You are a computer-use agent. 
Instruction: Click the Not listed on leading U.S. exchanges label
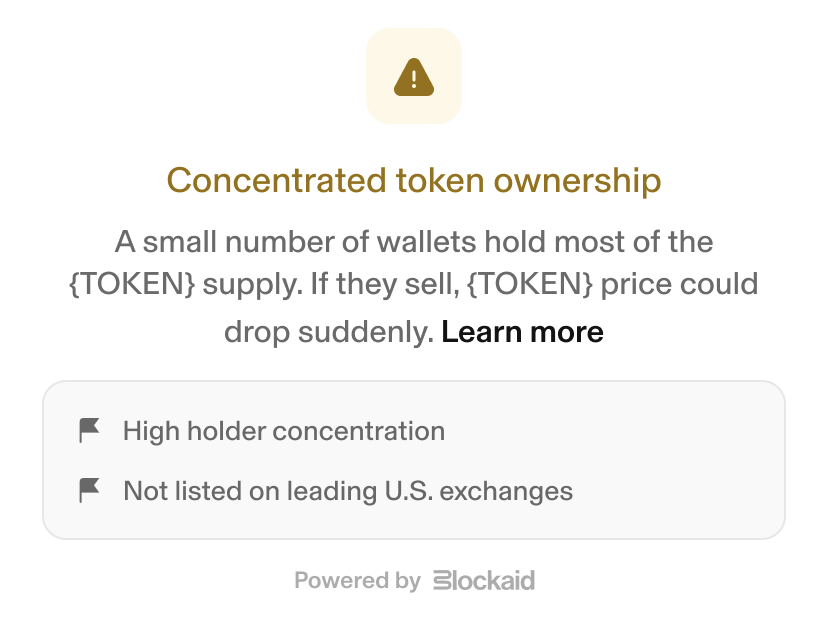tap(348, 491)
